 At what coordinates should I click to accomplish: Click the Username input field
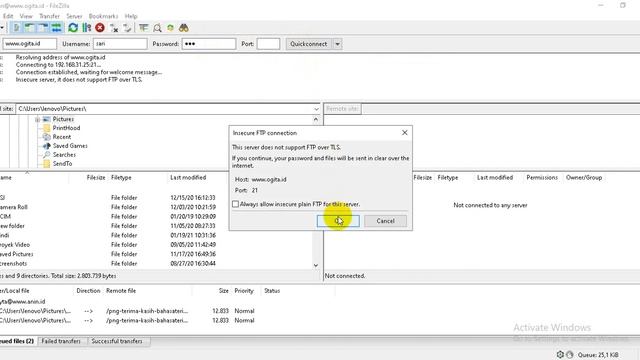(x=120, y=44)
